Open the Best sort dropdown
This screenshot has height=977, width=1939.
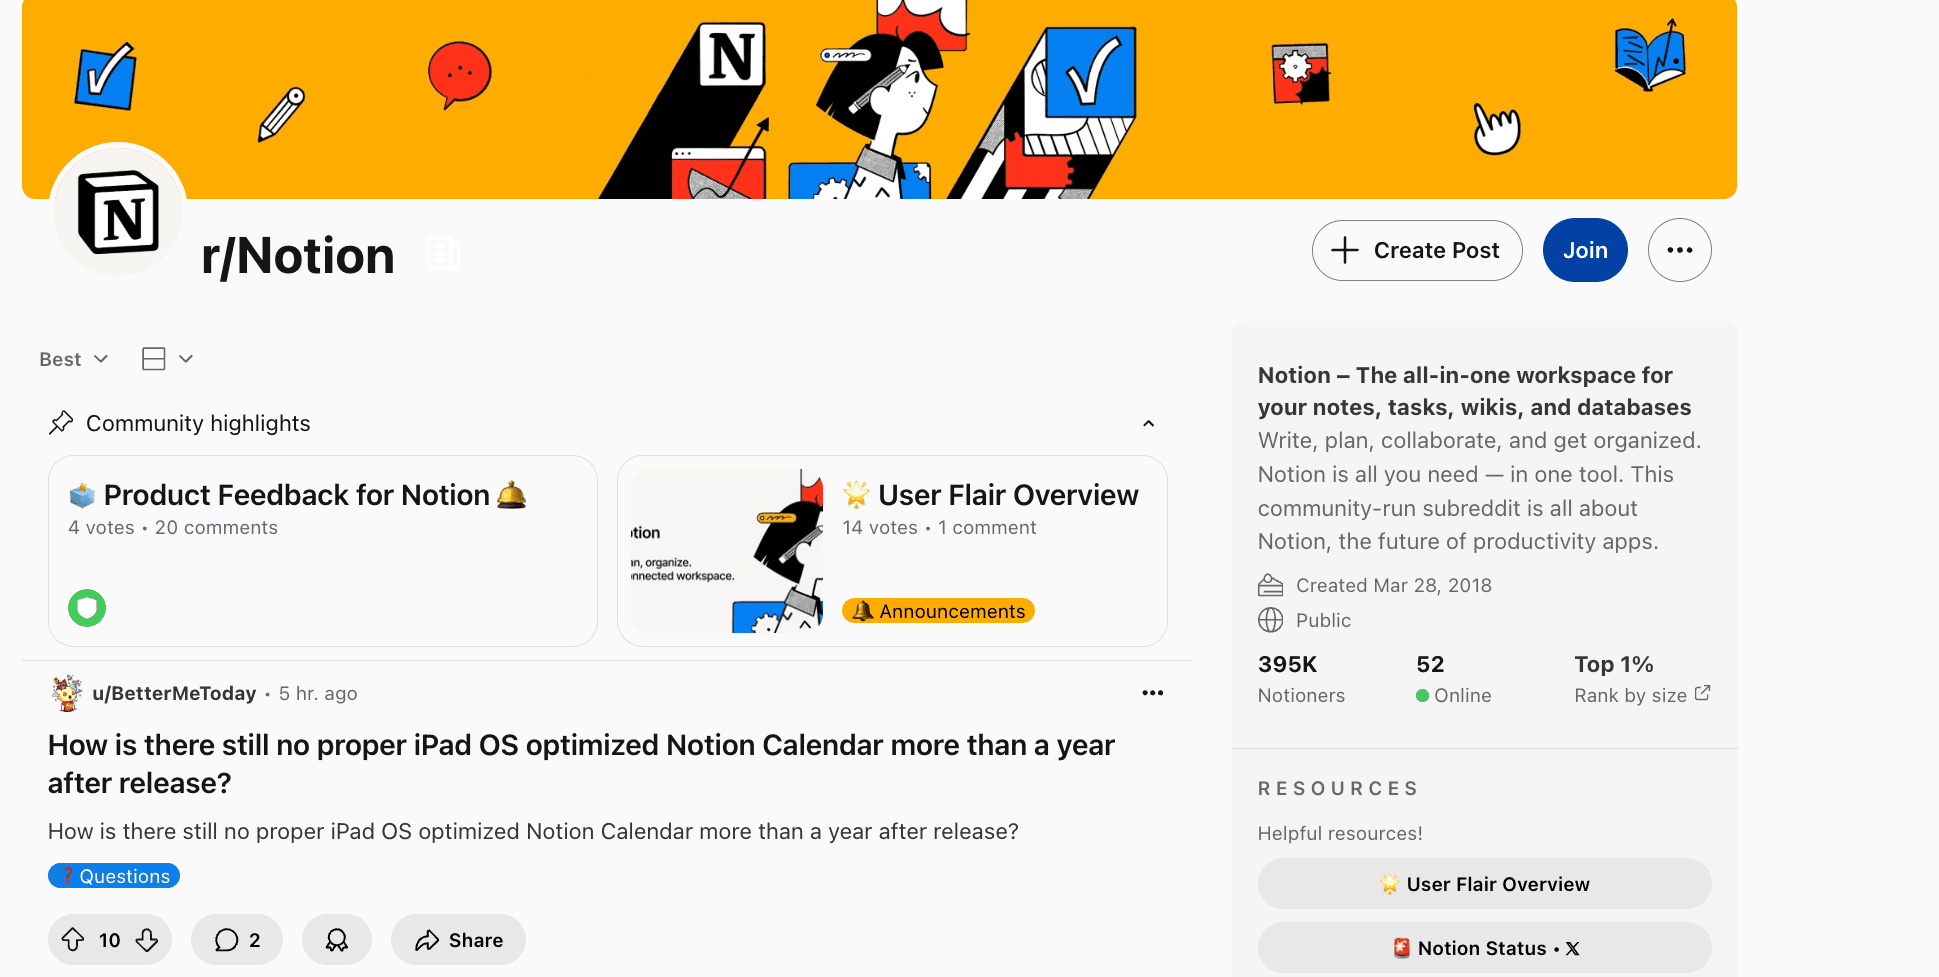click(x=73, y=359)
